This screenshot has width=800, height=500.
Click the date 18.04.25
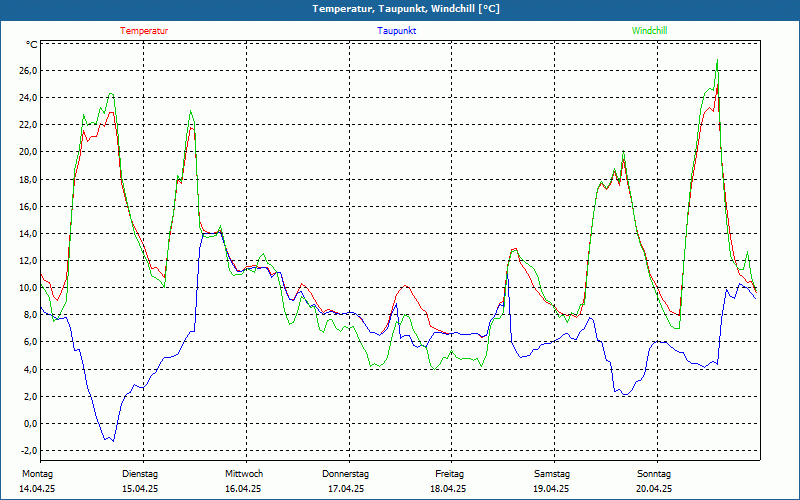tap(448, 489)
